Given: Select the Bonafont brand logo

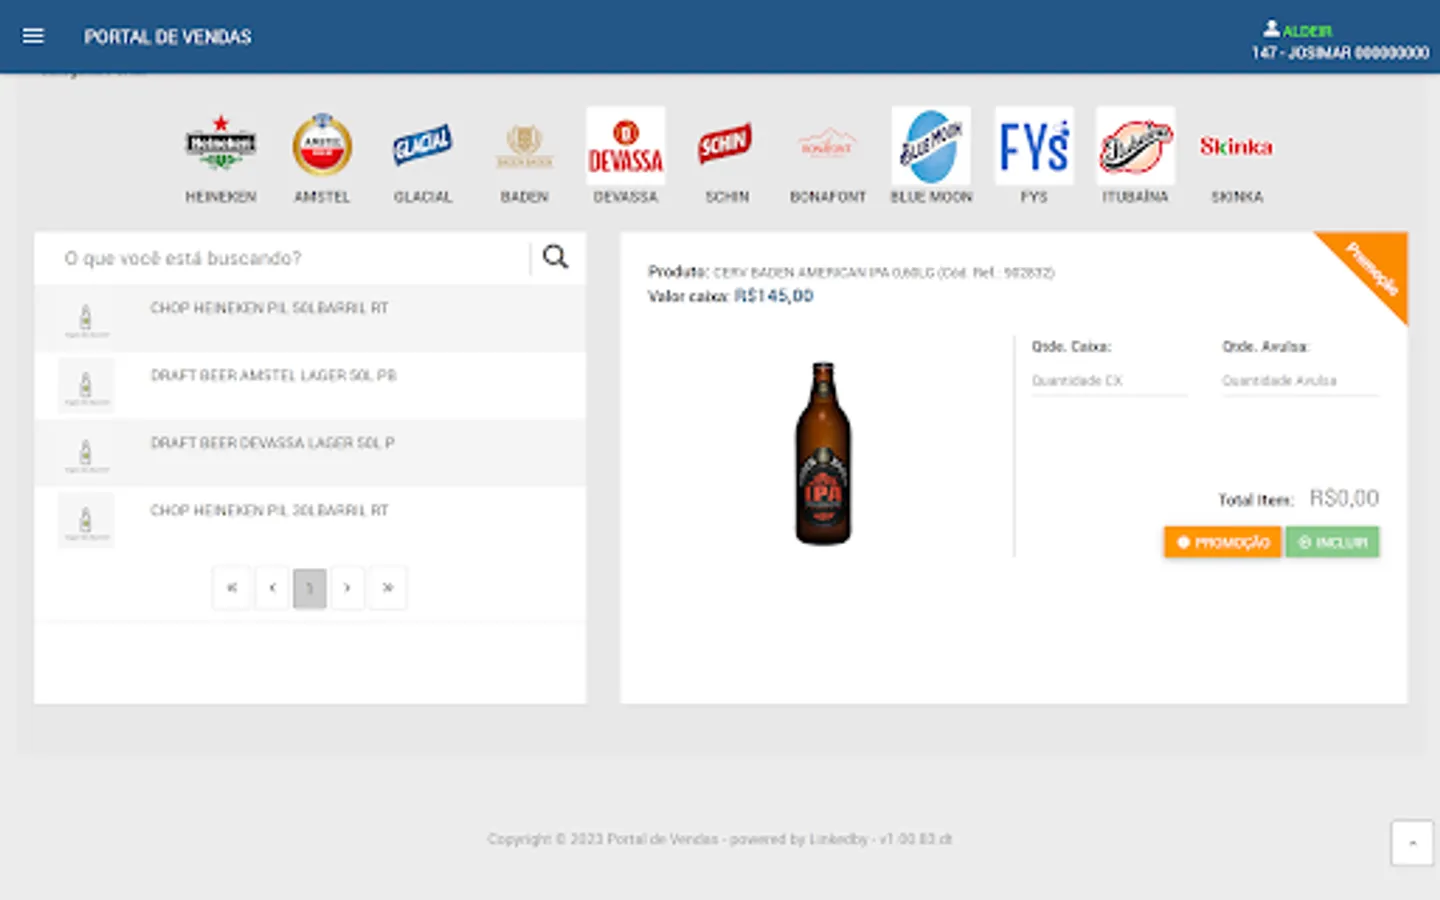Looking at the screenshot, I should (x=828, y=146).
